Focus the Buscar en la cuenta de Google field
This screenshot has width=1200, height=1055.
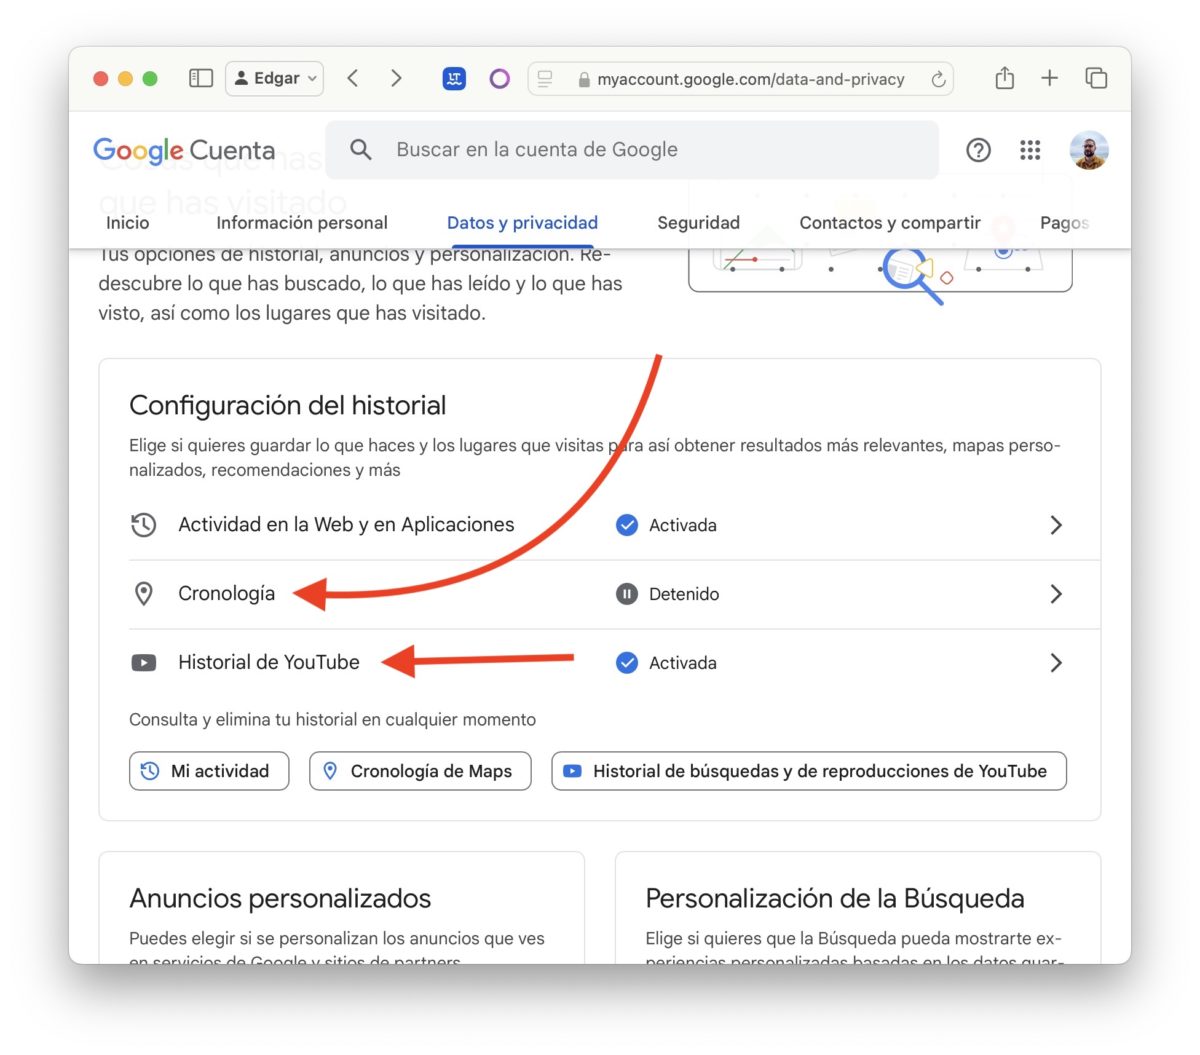click(632, 150)
